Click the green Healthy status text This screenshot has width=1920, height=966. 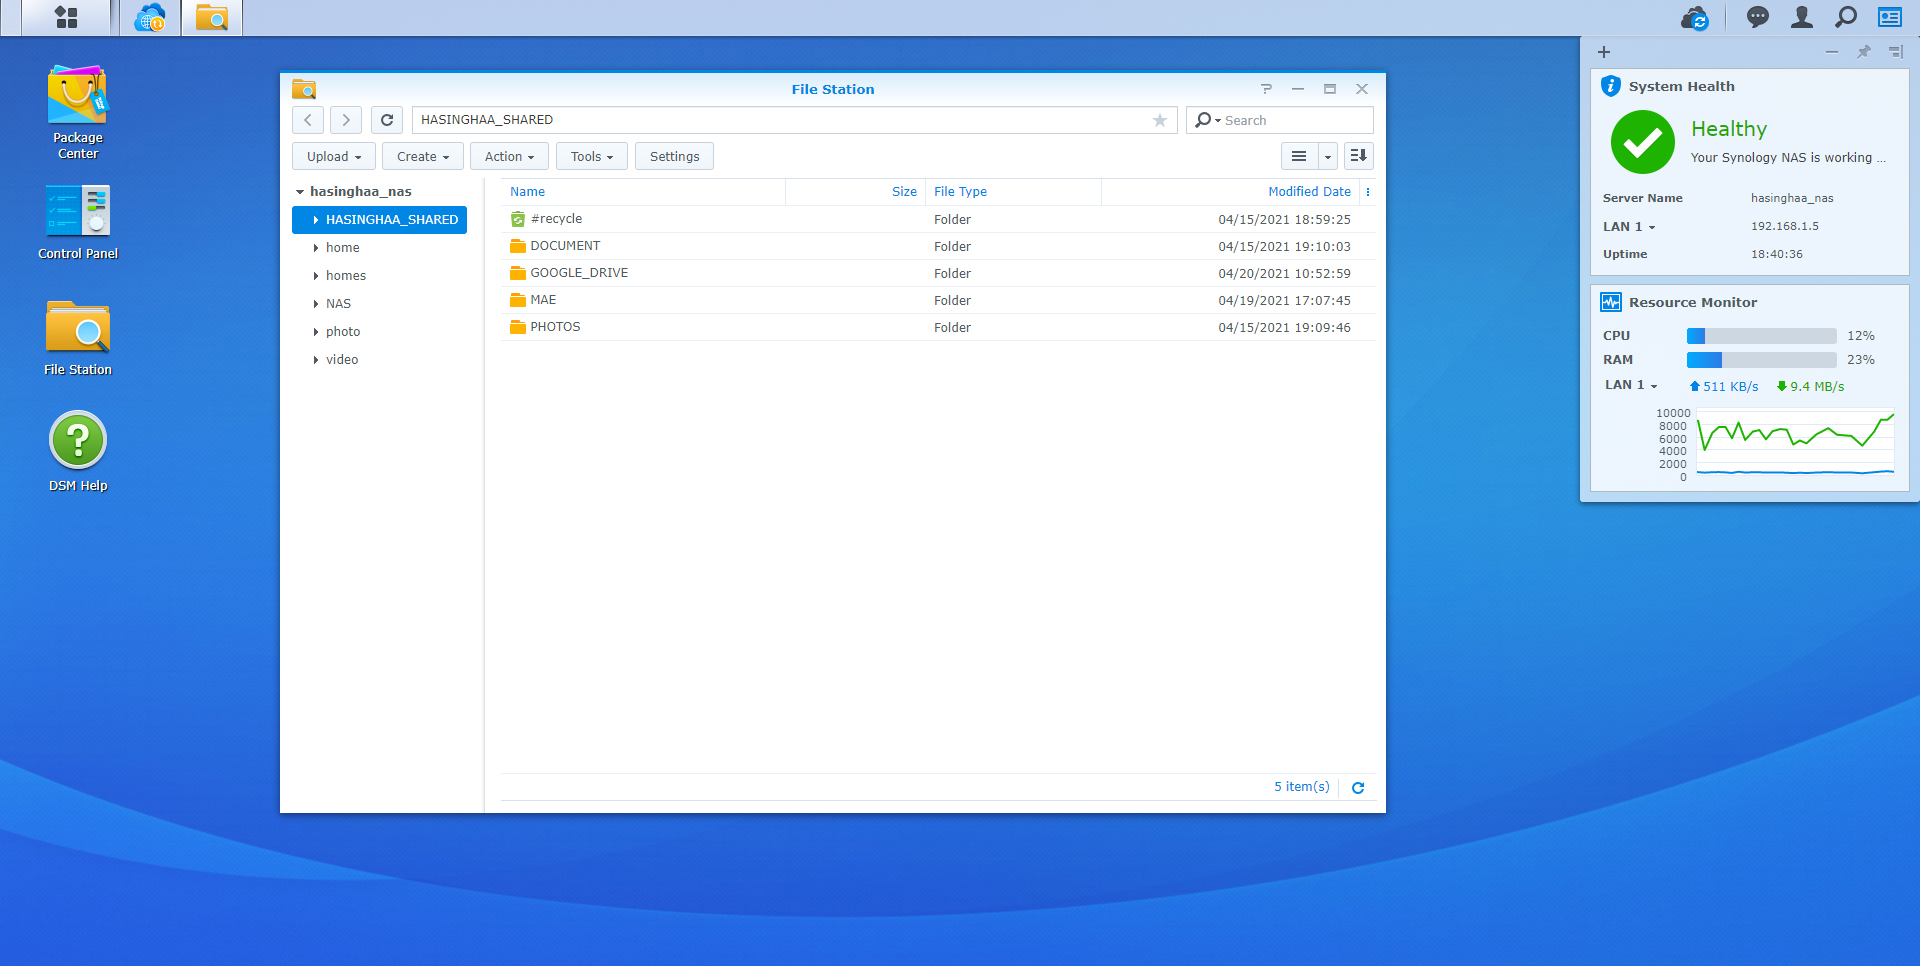1729,129
